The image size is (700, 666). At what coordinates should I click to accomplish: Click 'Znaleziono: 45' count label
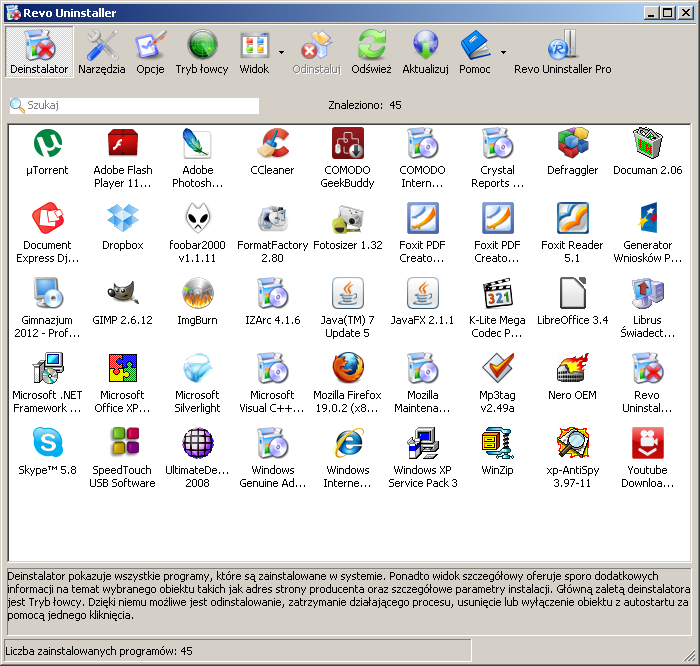[x=365, y=105]
